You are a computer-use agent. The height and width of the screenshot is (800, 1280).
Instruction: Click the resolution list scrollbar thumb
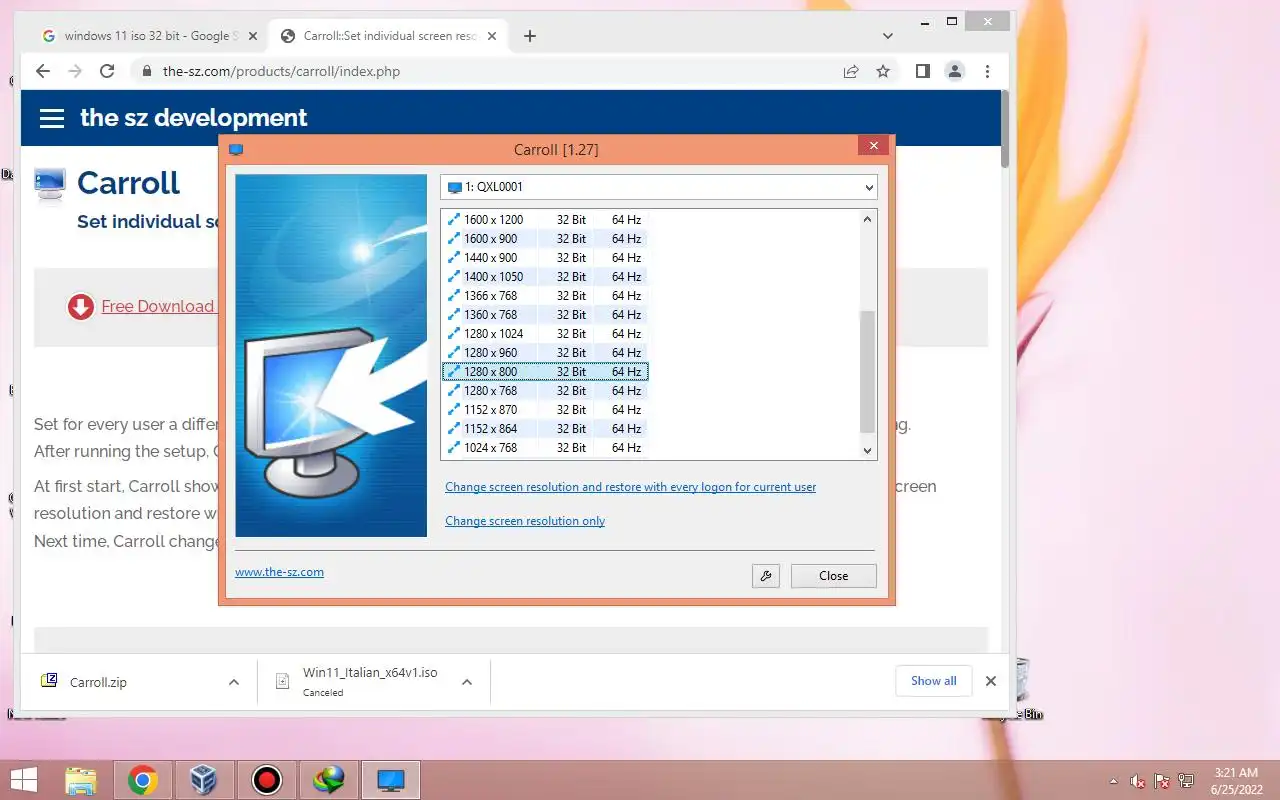[867, 371]
